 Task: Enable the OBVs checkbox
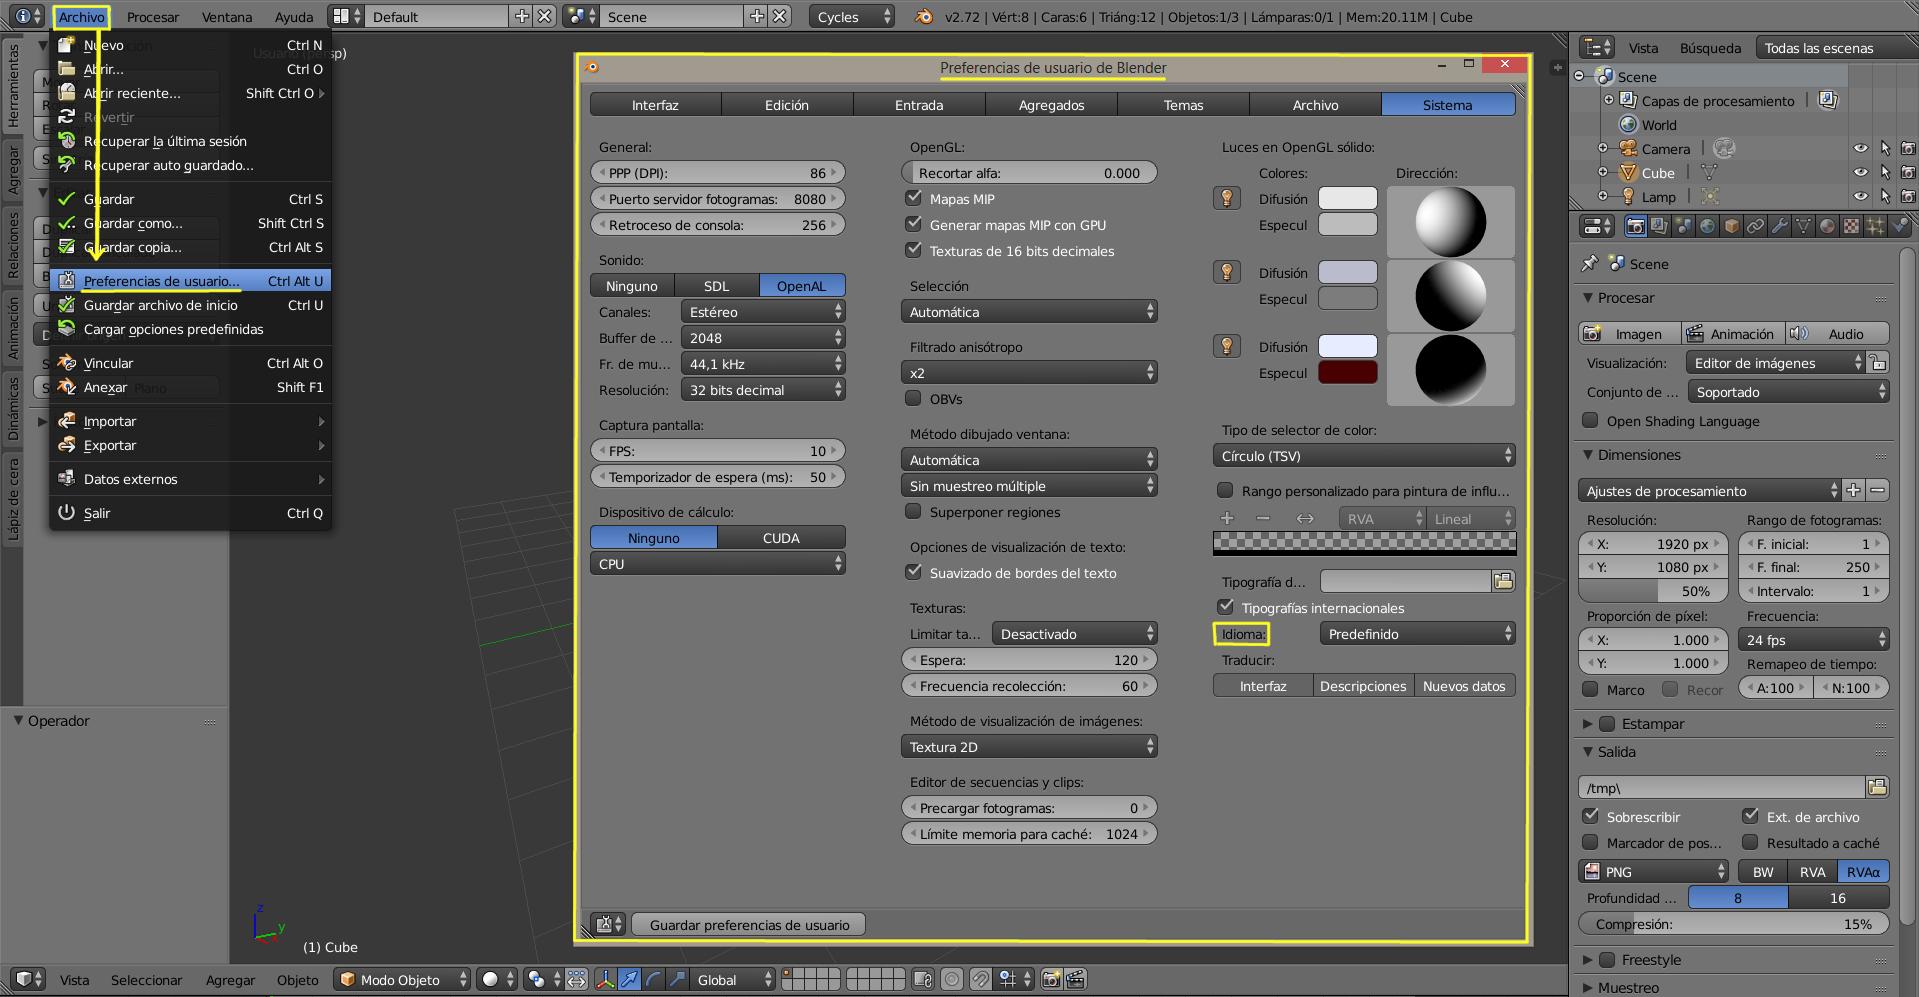(913, 398)
